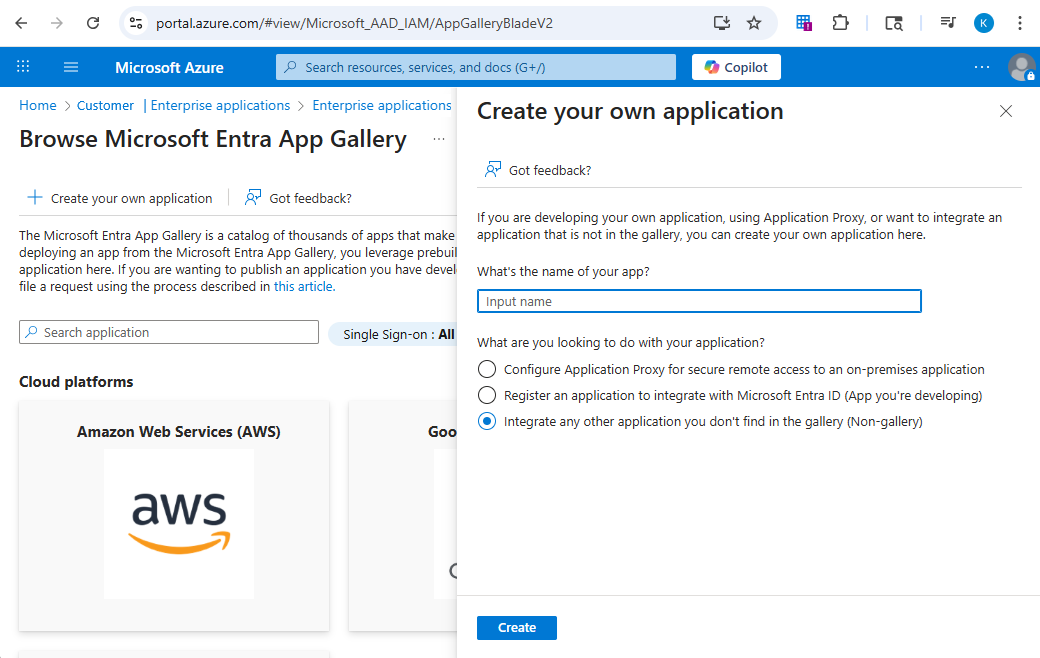Screen dimensions: 1040x658
Task: Click Got feedback icon in gallery toolbar
Action: pyautogui.click(x=253, y=198)
